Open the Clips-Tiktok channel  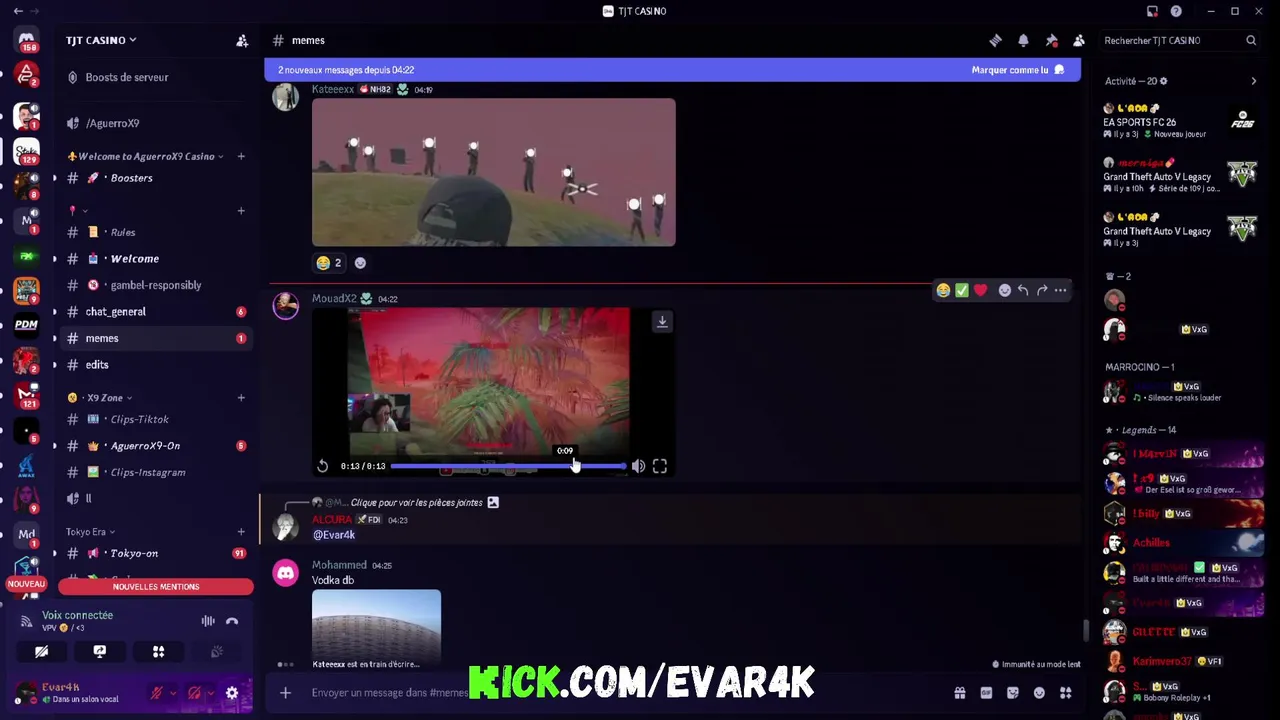pos(155,419)
